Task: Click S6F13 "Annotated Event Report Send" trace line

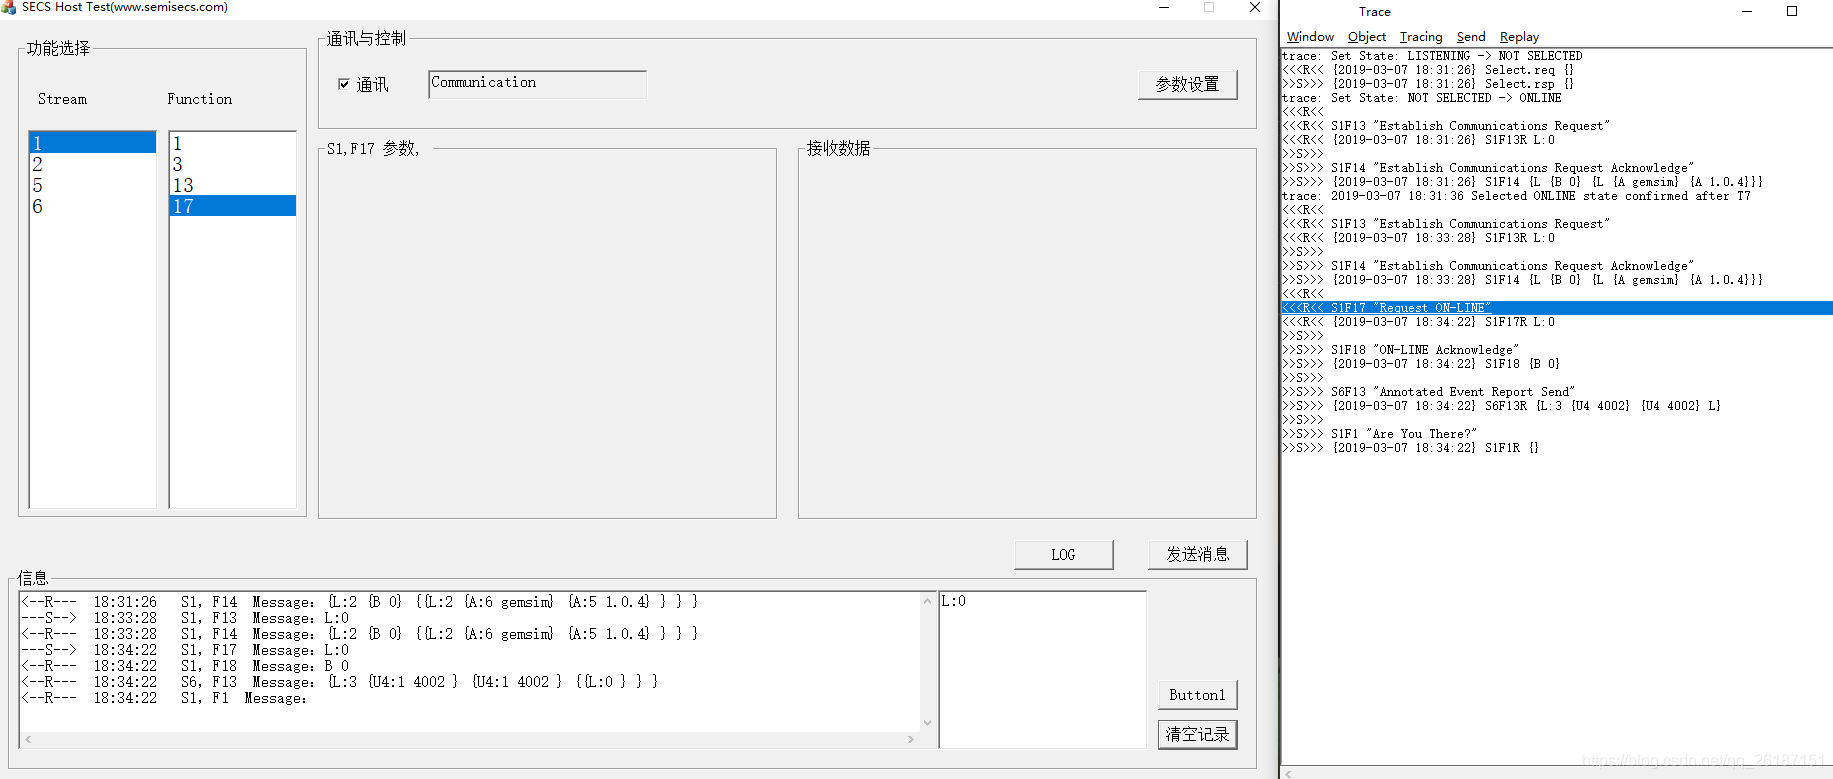Action: [1428, 392]
